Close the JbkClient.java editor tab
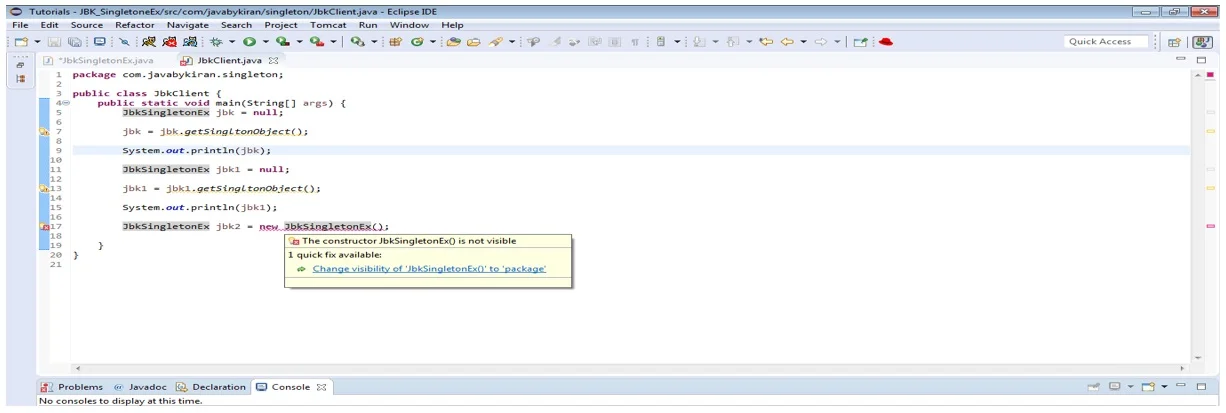This screenshot has width=1226, height=413. (274, 61)
